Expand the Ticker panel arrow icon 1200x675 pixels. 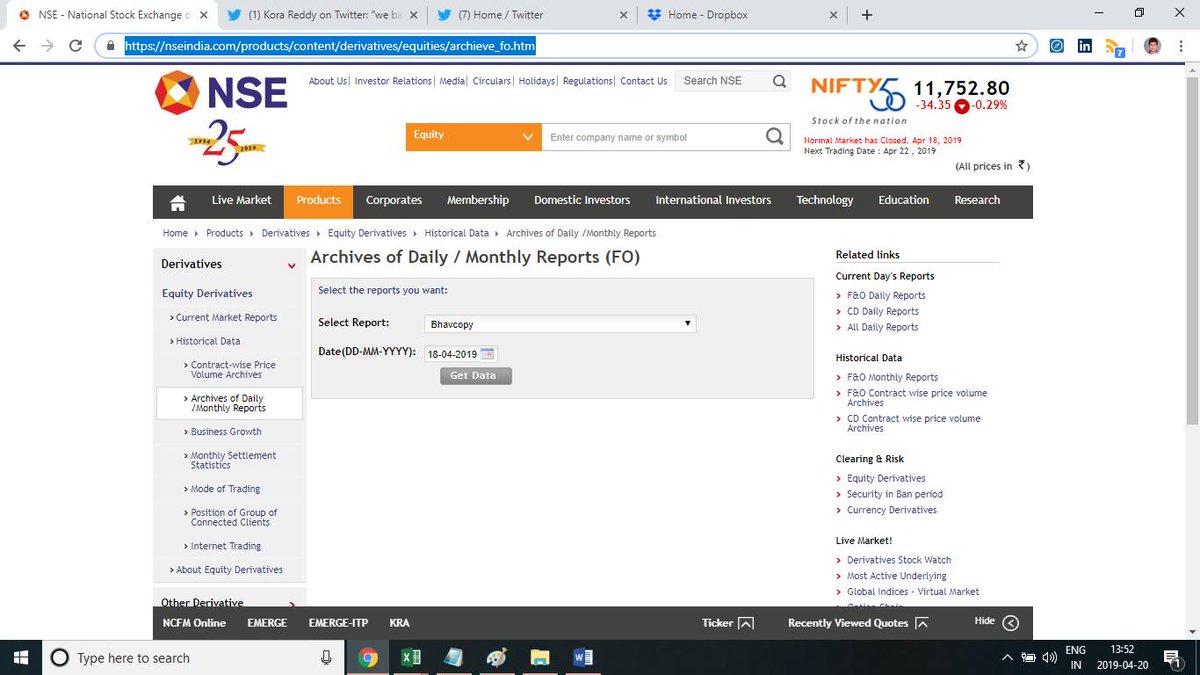tap(746, 623)
